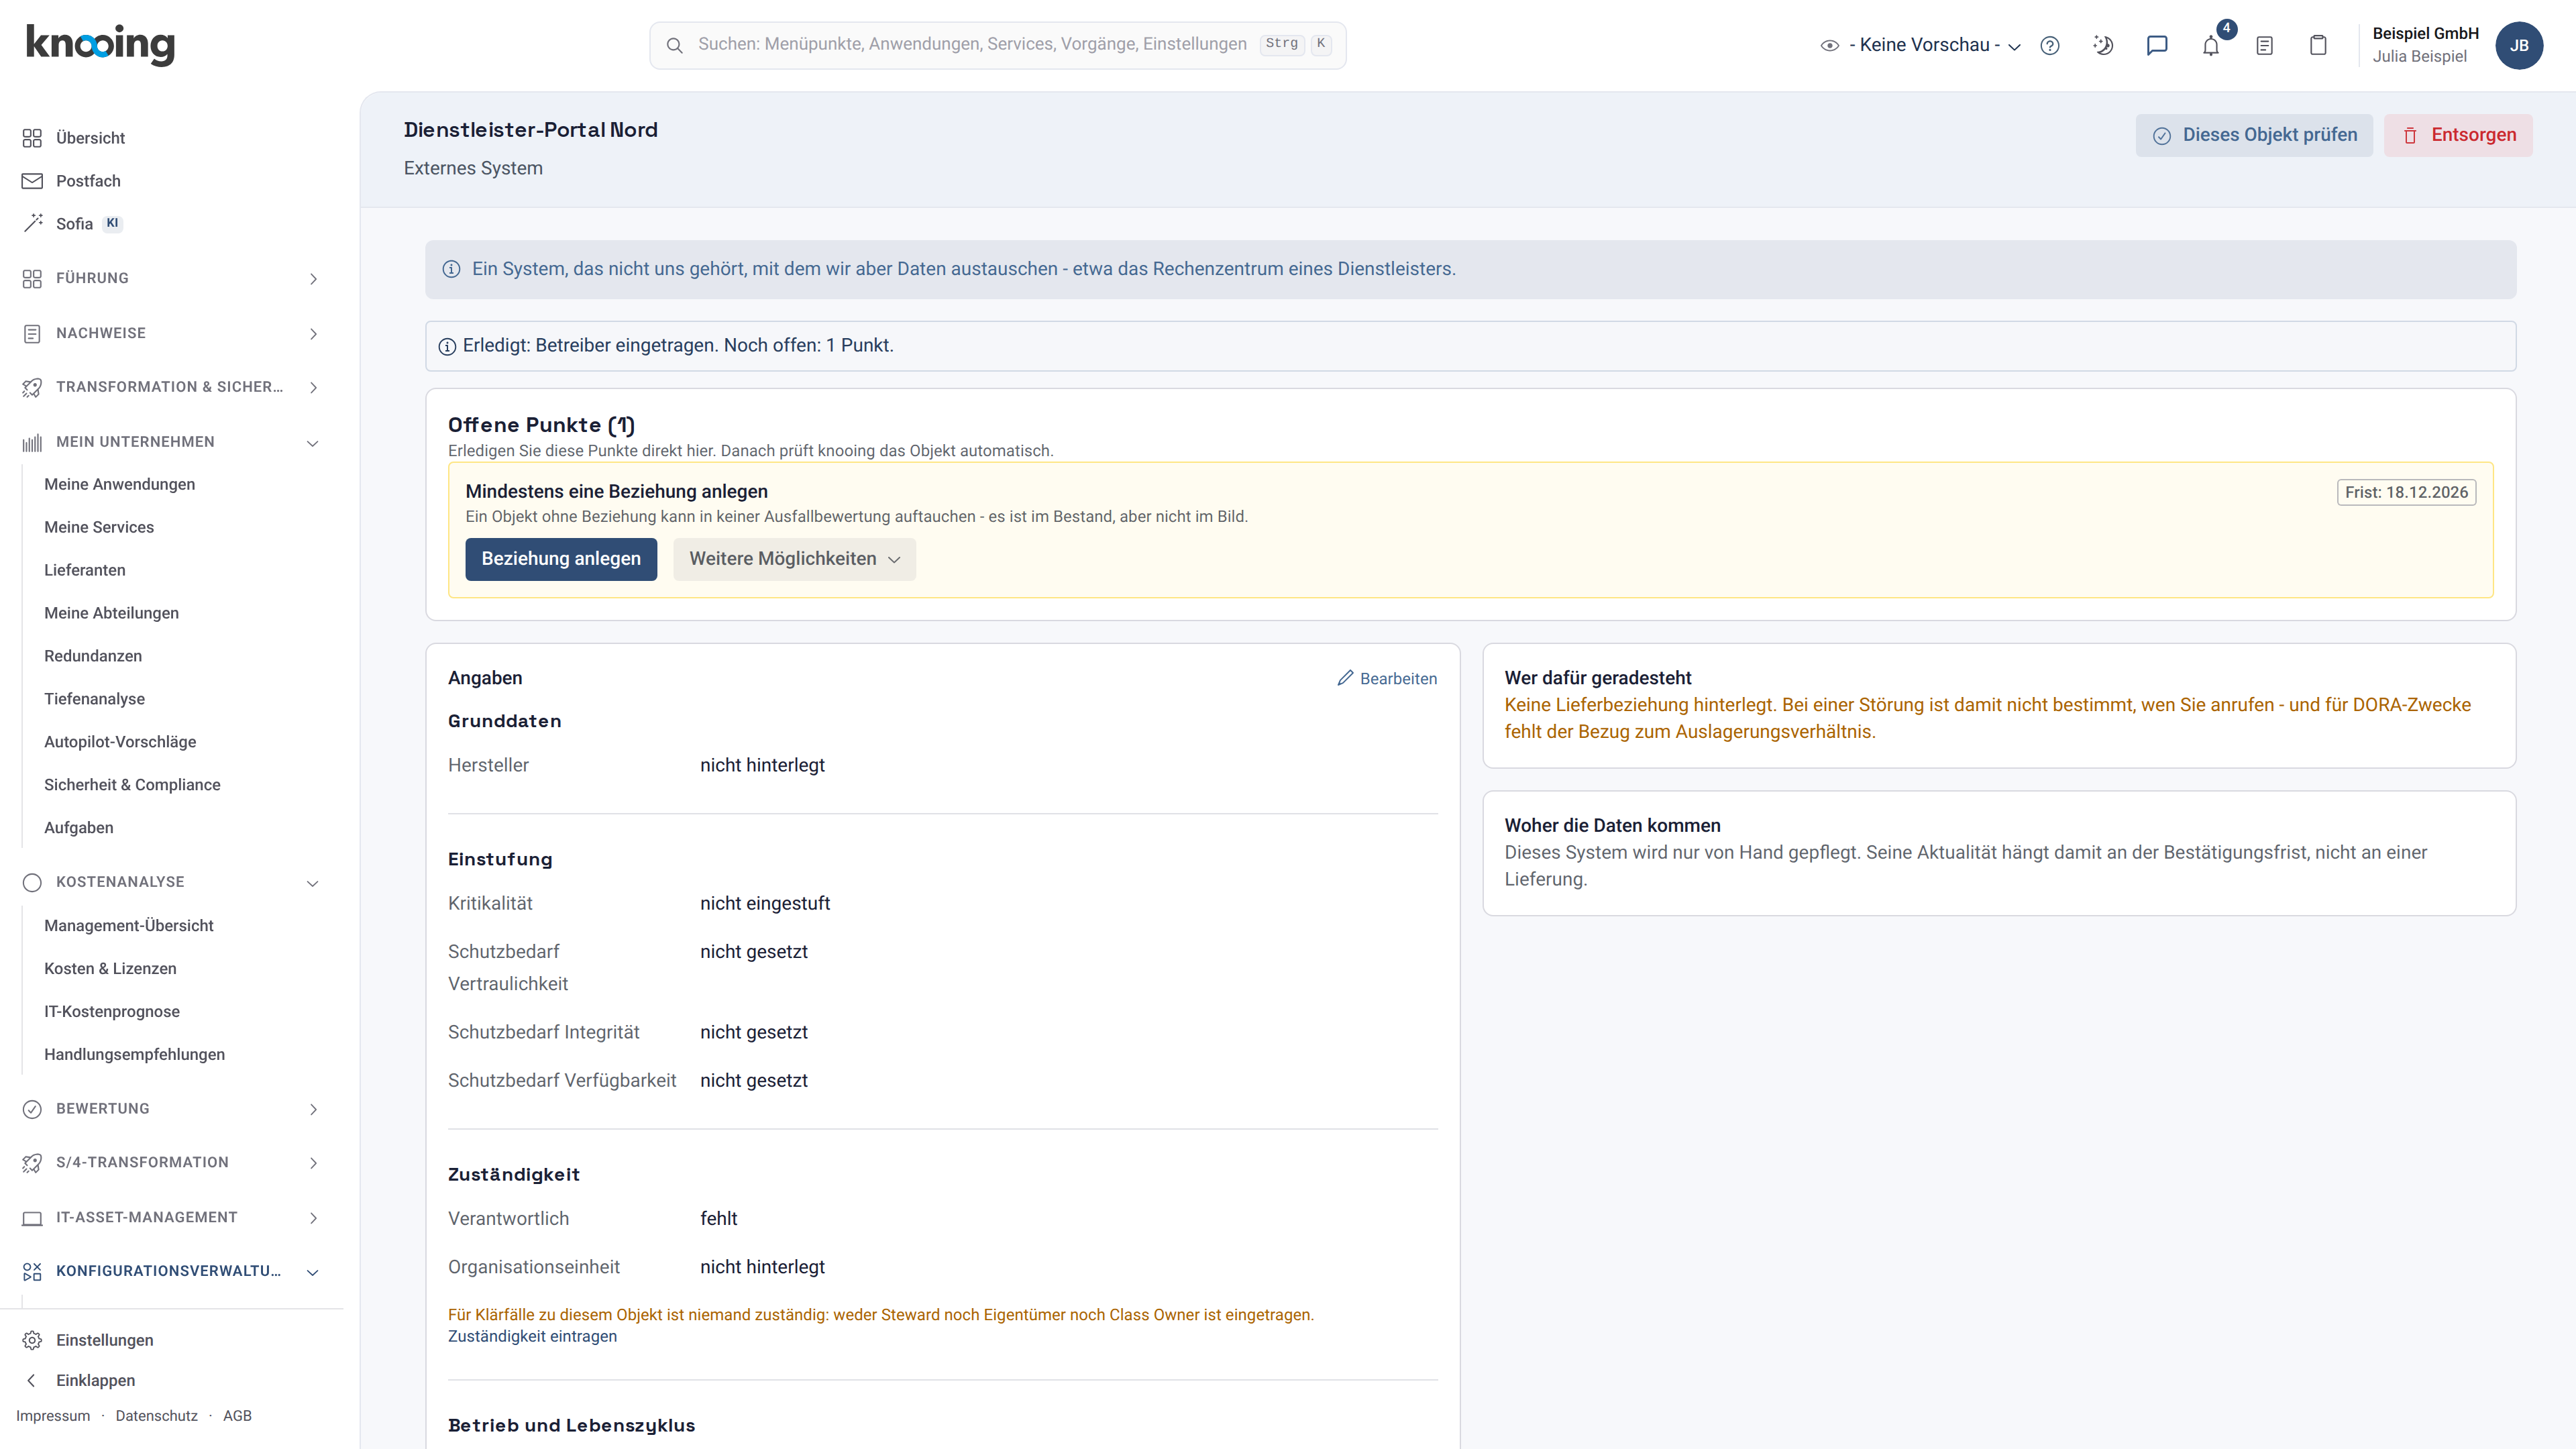Open Aufgaben in sidebar
Screen dimensions: 2576x1449
tap(79, 828)
